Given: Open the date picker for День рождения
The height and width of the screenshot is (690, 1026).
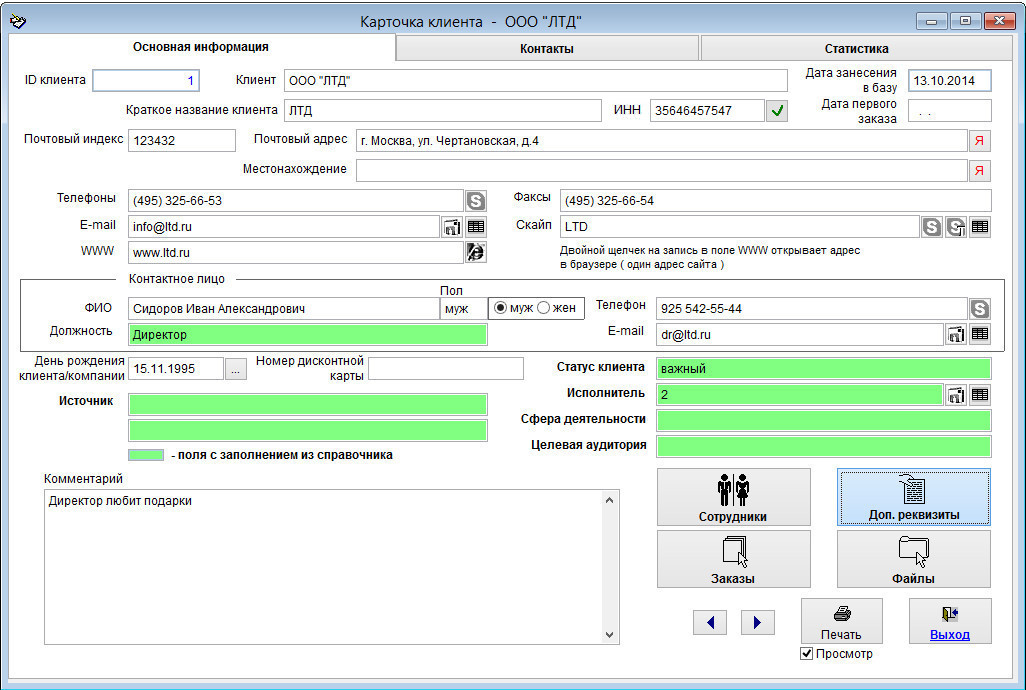Looking at the screenshot, I should [x=235, y=369].
